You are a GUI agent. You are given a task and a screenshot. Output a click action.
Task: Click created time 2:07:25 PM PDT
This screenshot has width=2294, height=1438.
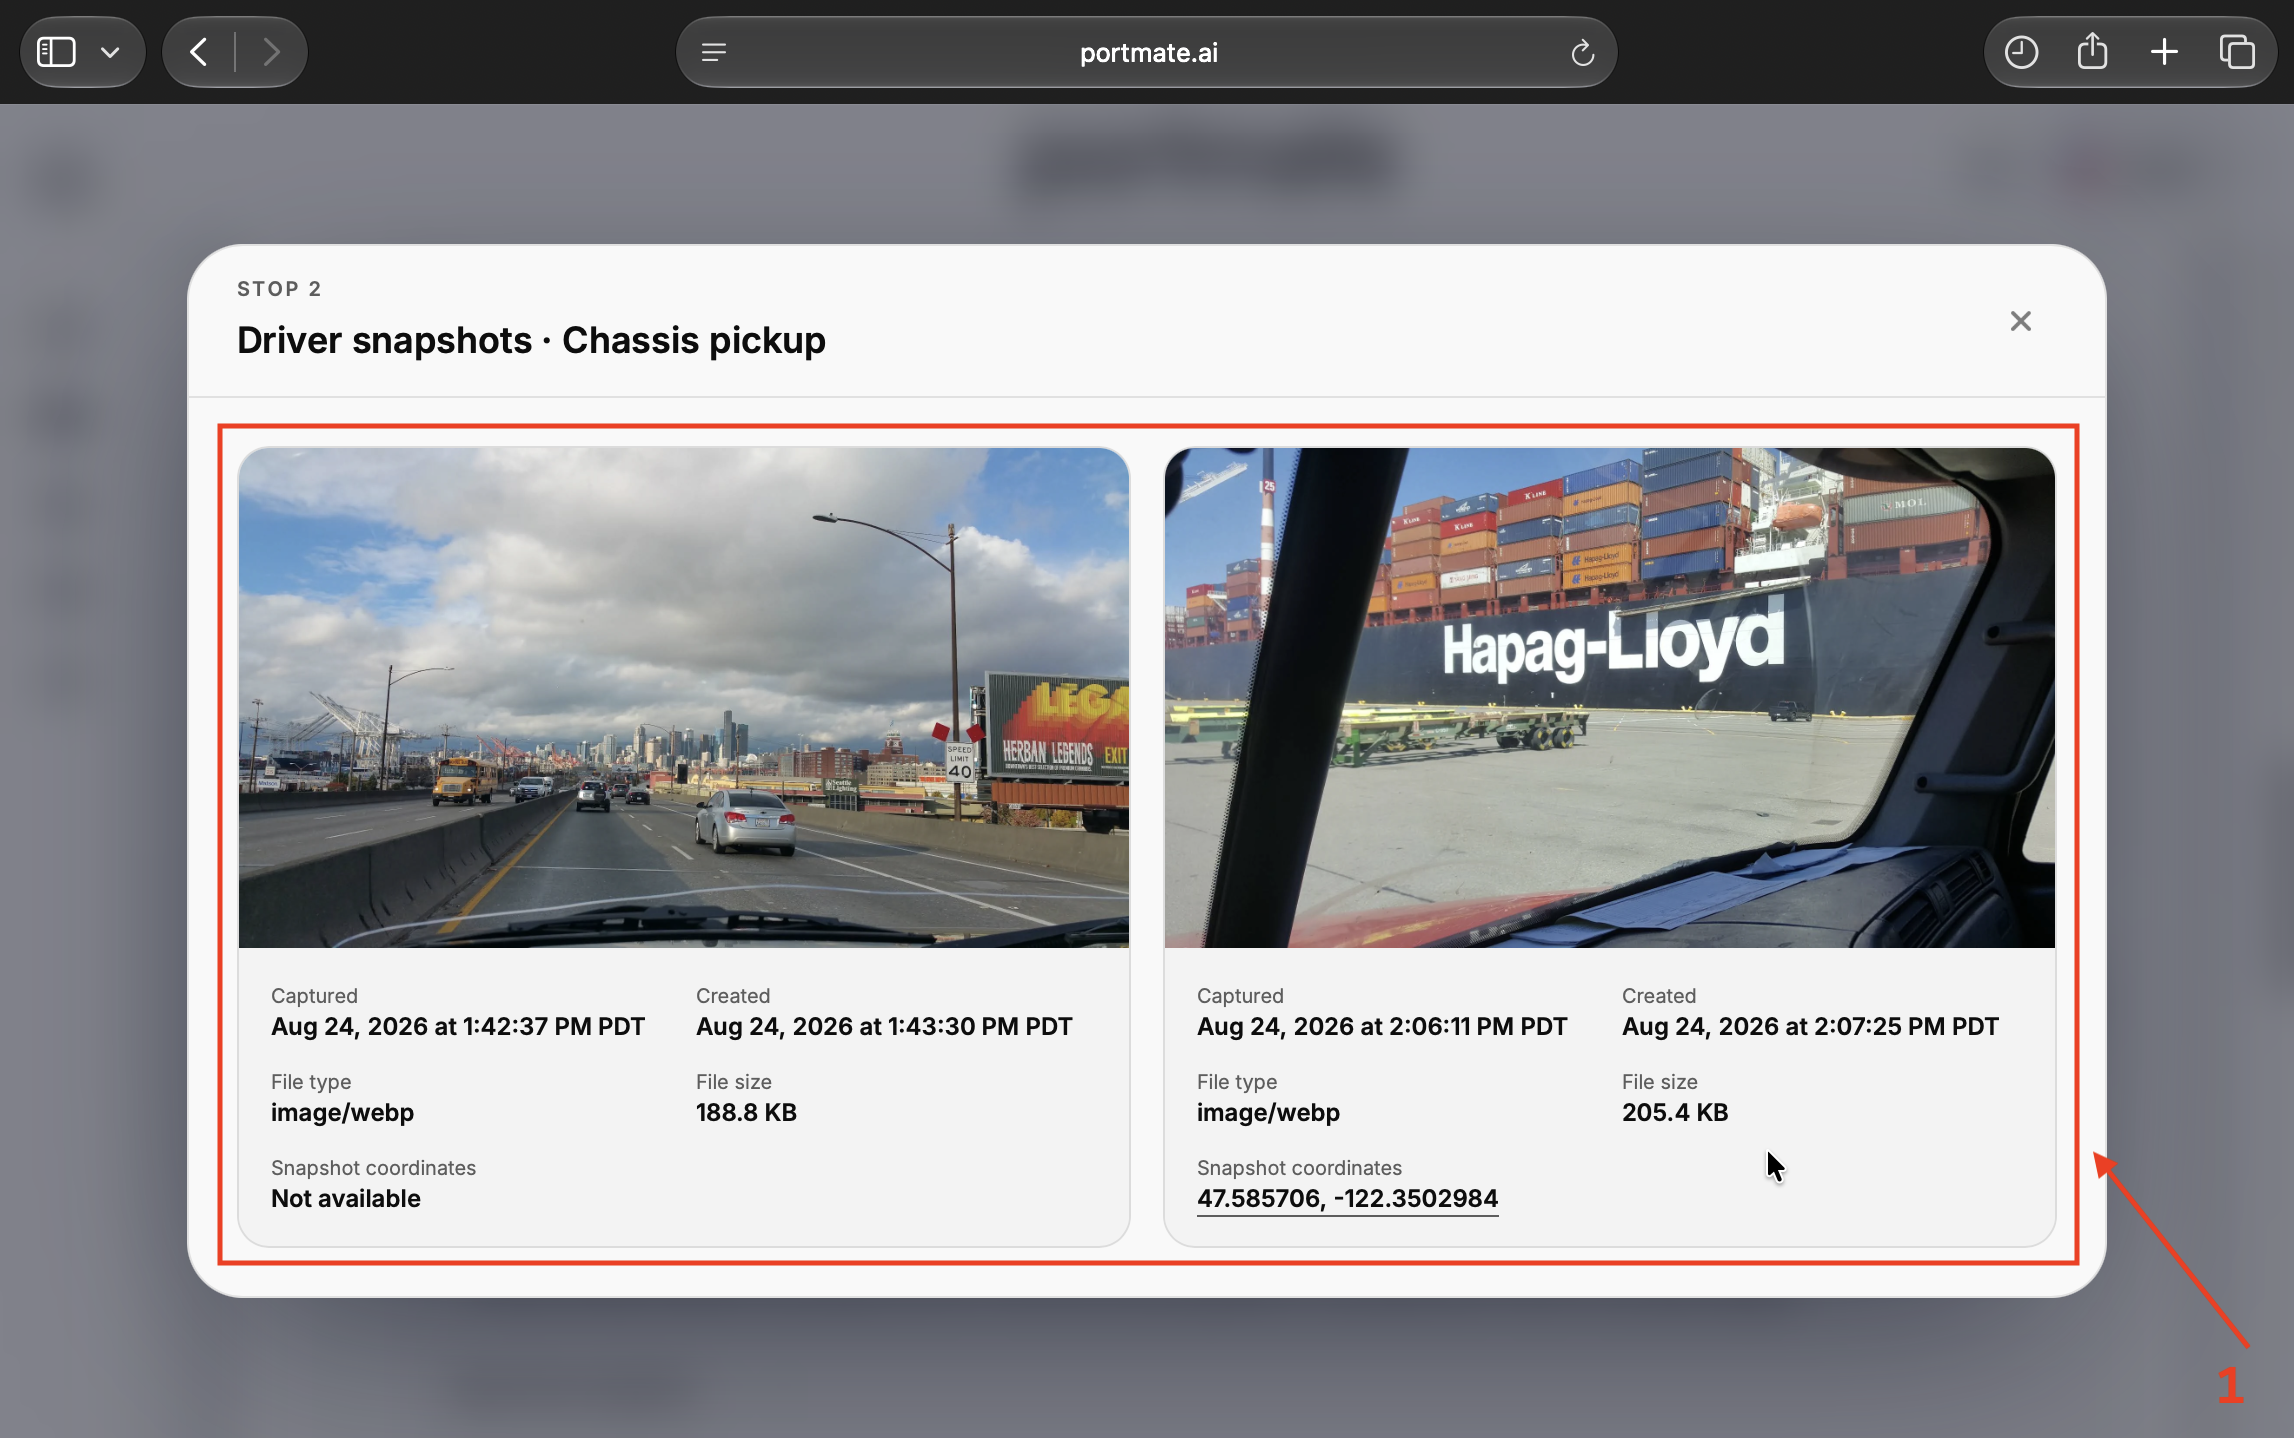tap(1810, 1027)
